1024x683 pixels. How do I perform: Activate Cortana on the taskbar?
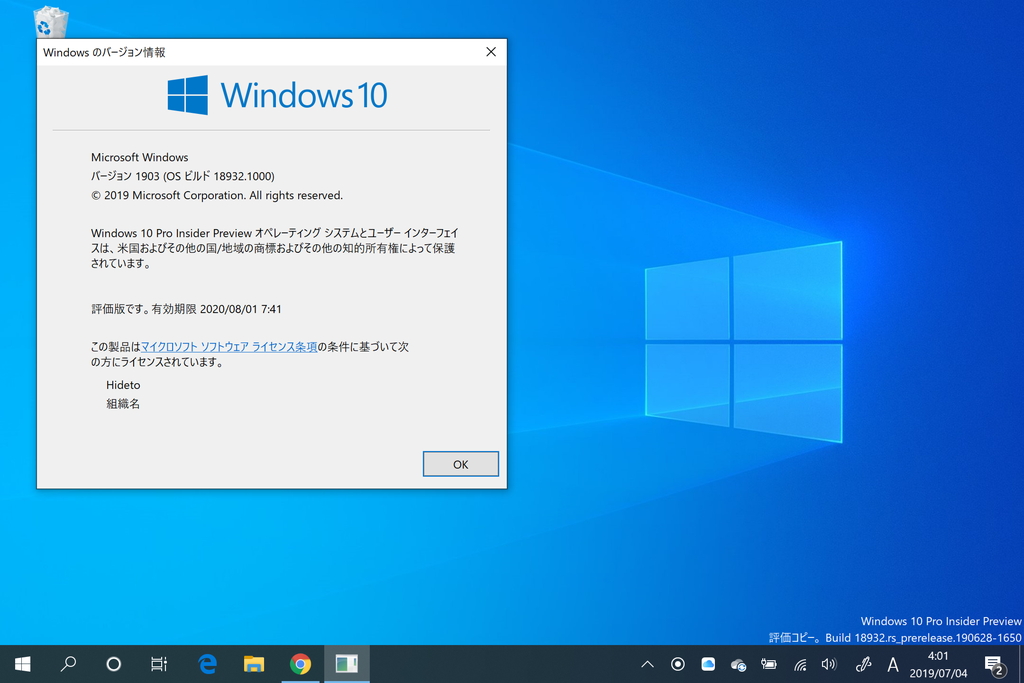click(x=113, y=664)
